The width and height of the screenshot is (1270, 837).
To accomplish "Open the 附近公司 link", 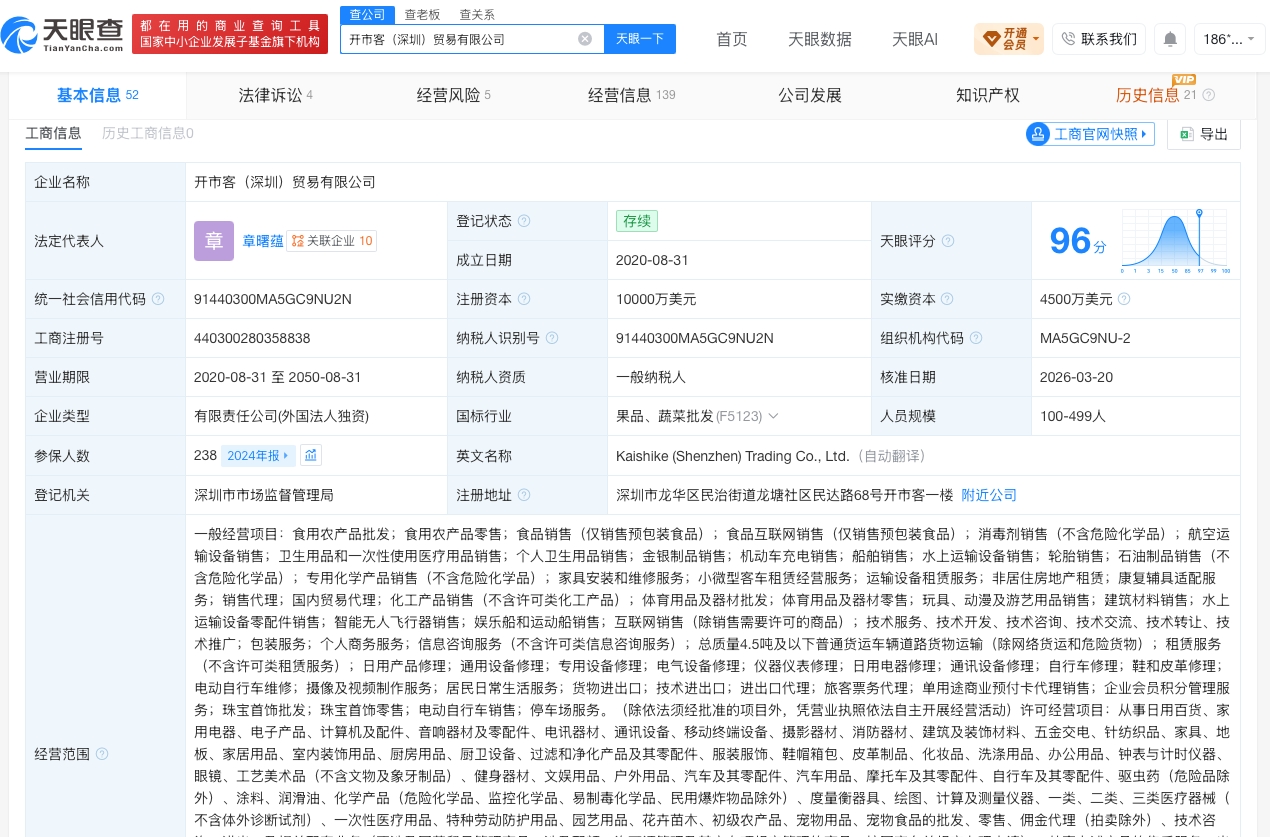I will tap(989, 495).
